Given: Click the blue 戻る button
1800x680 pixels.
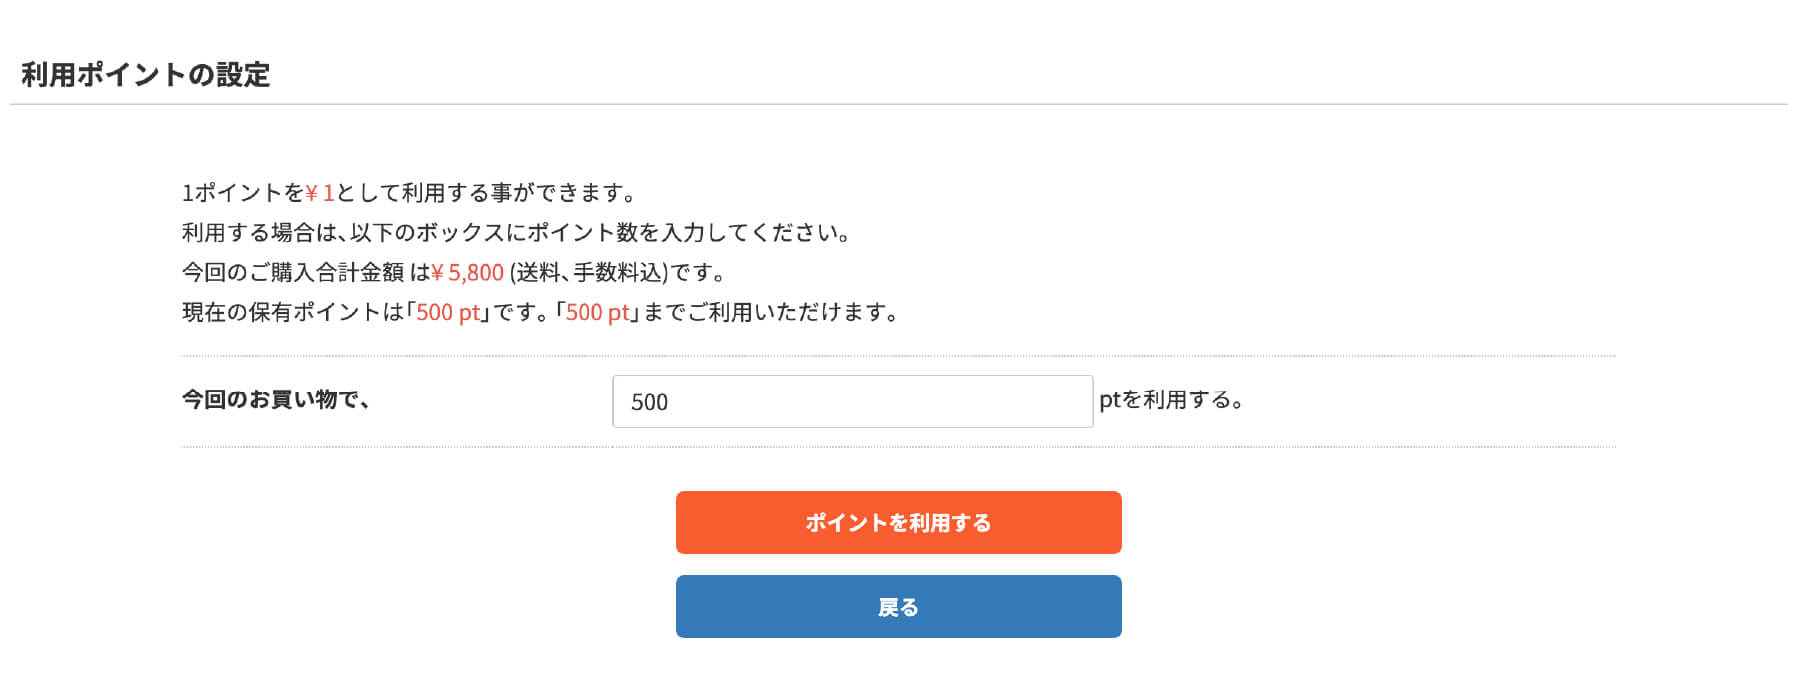Looking at the screenshot, I should (x=898, y=606).
